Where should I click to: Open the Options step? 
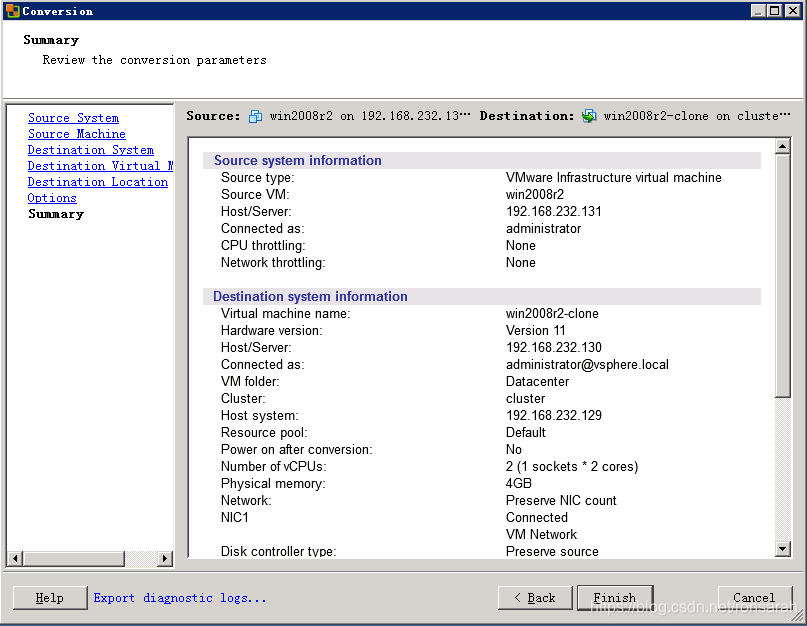[52, 198]
